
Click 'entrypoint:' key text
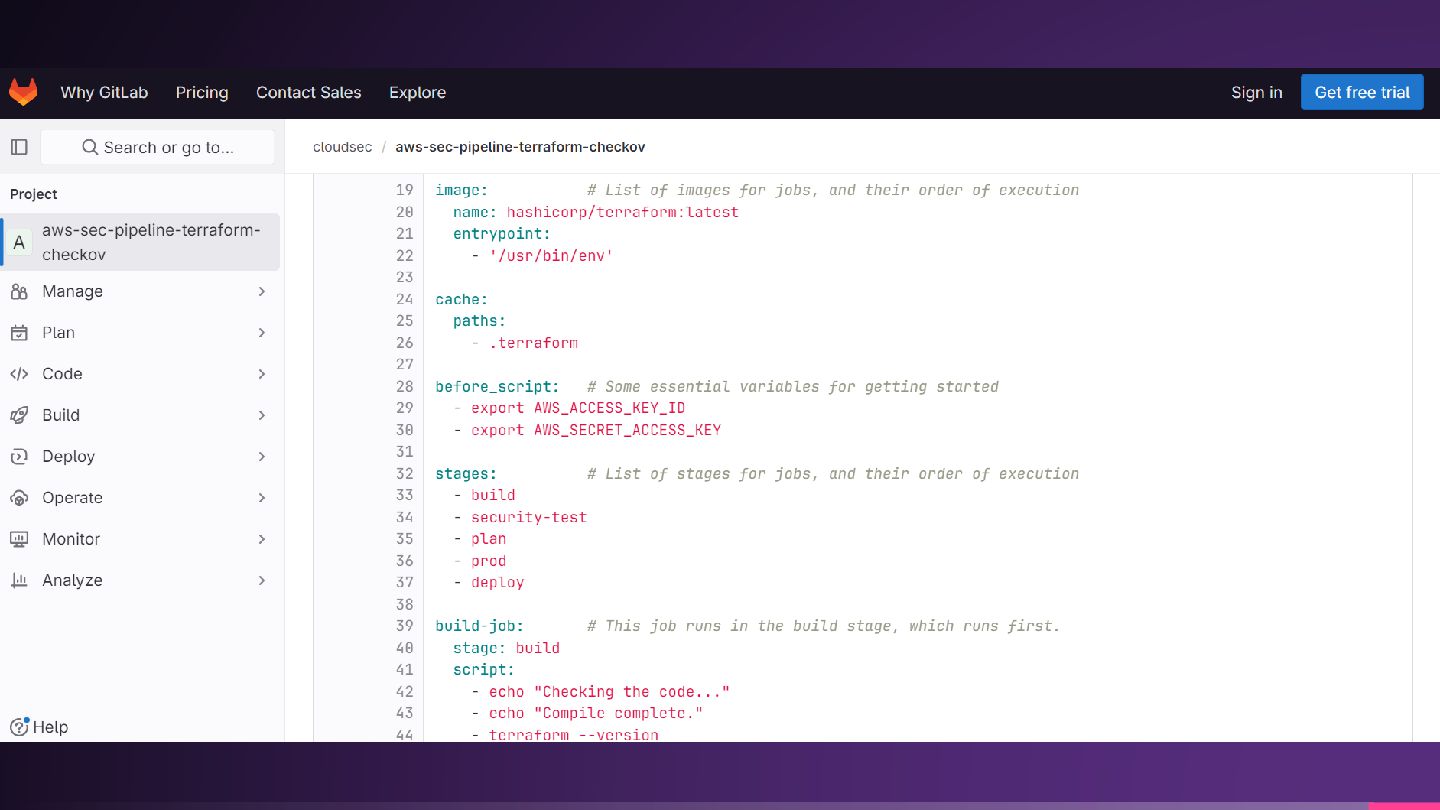pyautogui.click(x=502, y=234)
